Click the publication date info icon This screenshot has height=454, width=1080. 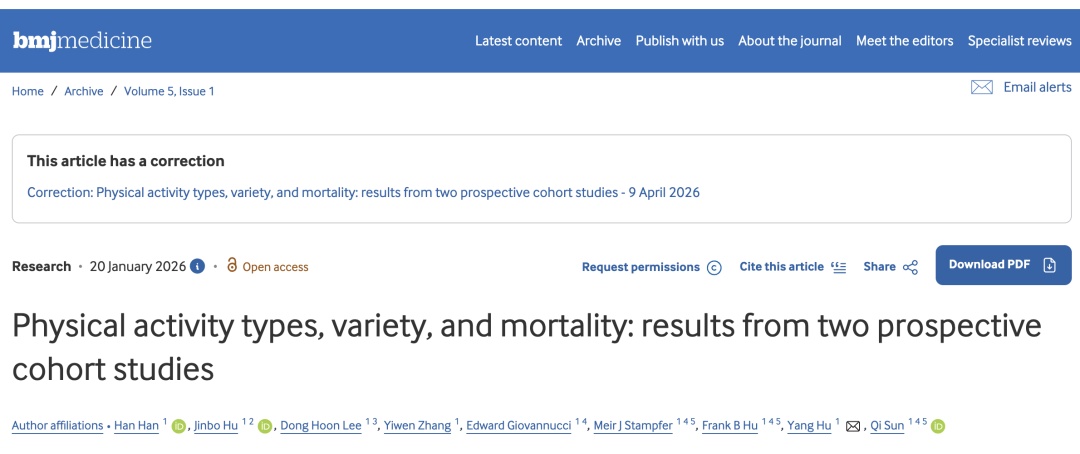coord(198,266)
